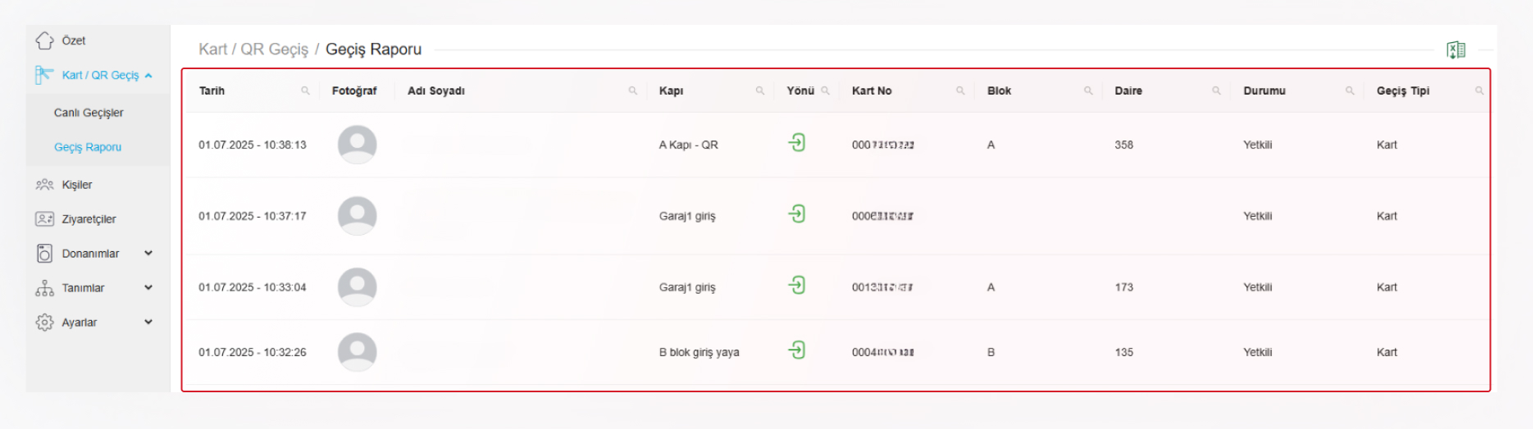
Task: Click the Ziyaretçiler visitor card icon
Action: pyautogui.click(x=44, y=219)
